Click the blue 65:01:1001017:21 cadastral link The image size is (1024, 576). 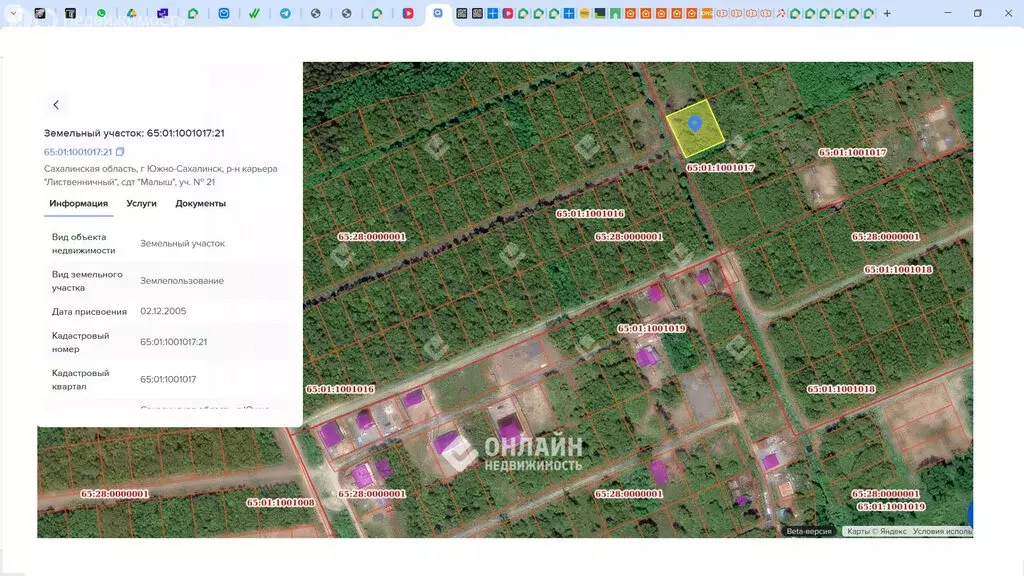(78, 152)
